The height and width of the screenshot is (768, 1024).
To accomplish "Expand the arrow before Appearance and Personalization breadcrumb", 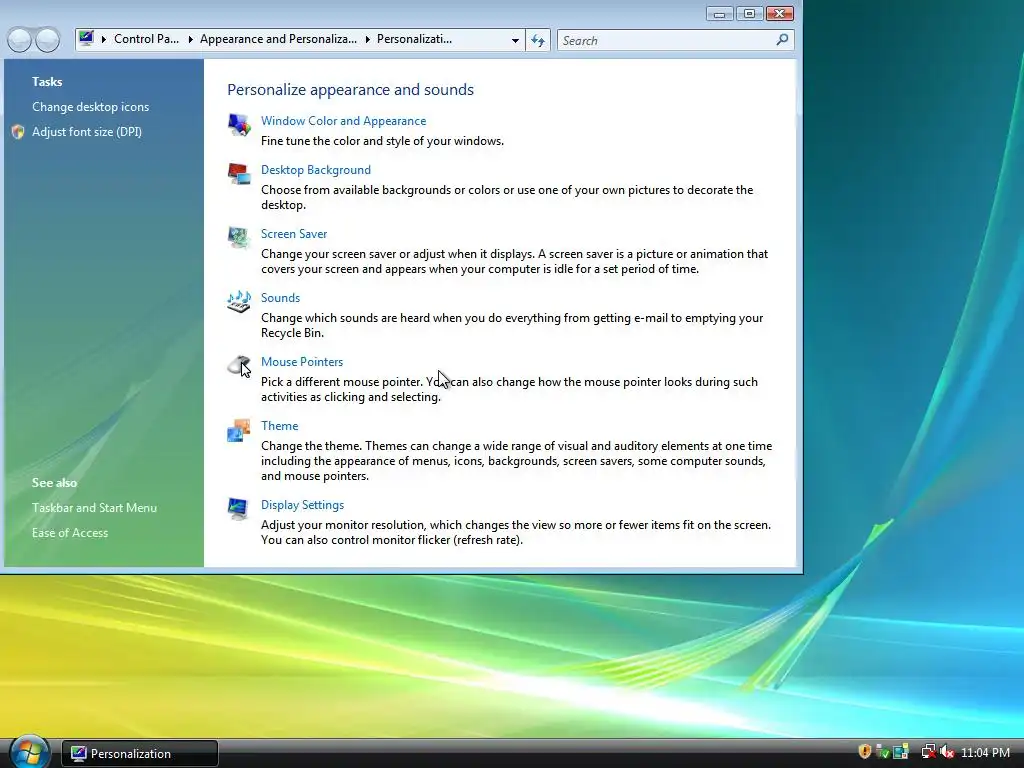I will (190, 40).
